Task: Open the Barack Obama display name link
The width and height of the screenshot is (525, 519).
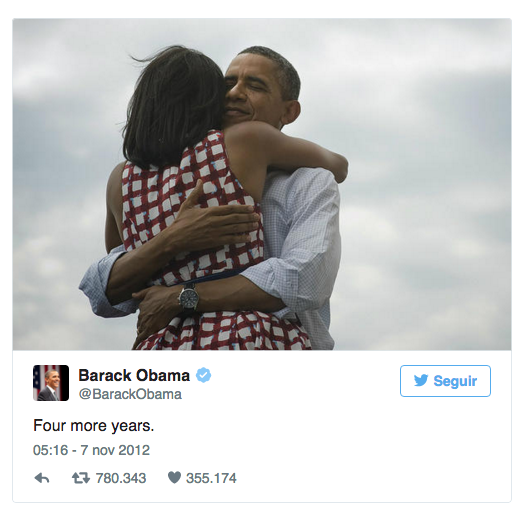Action: (134, 375)
